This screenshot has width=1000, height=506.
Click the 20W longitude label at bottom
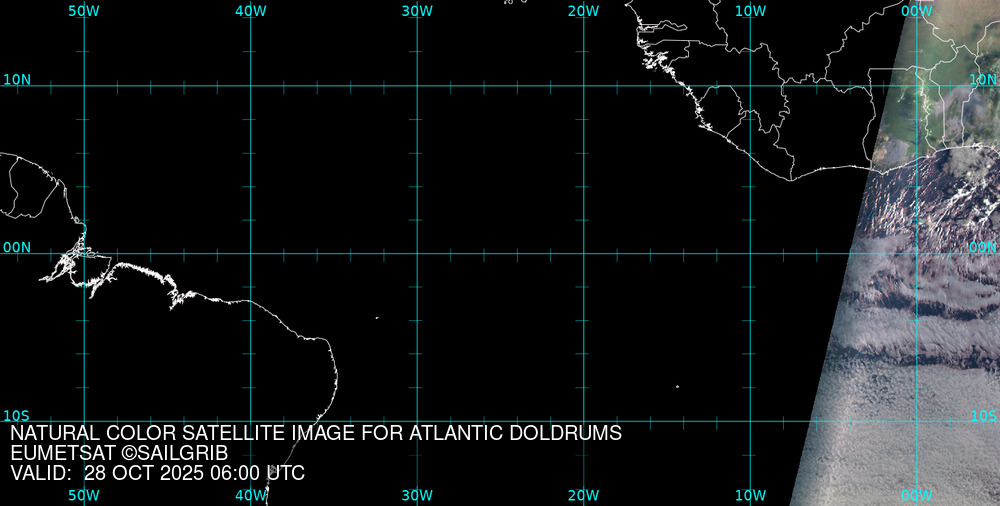point(583,495)
